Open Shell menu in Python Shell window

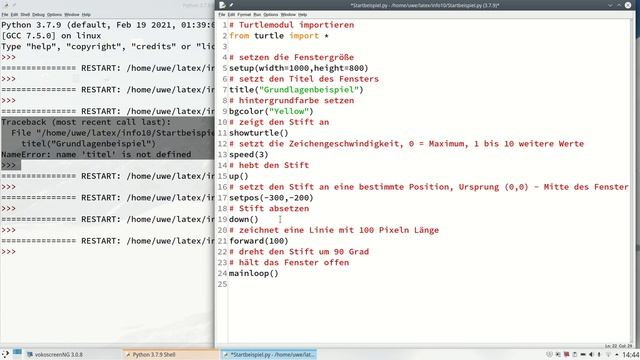click(25, 15)
